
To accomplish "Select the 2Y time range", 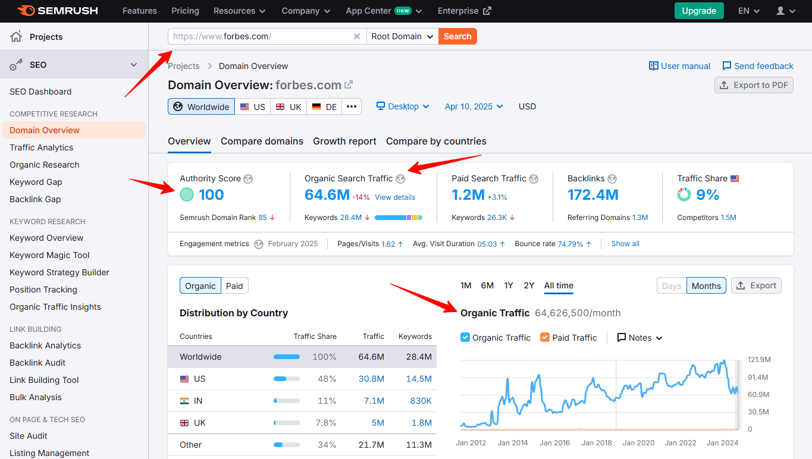I will point(528,285).
